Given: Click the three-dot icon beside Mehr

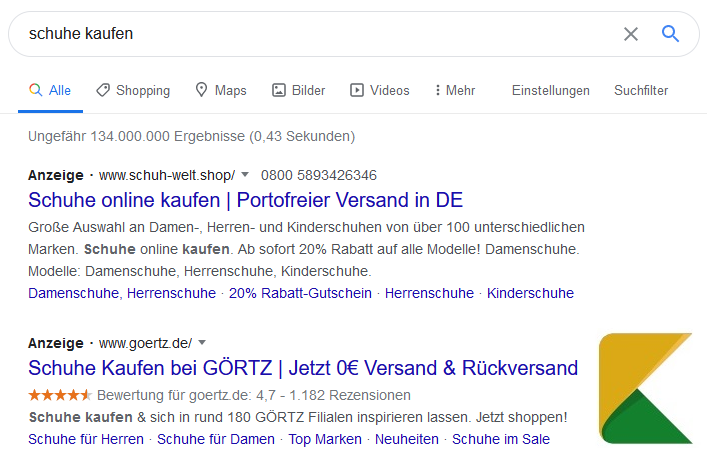Looking at the screenshot, I should coord(437,90).
